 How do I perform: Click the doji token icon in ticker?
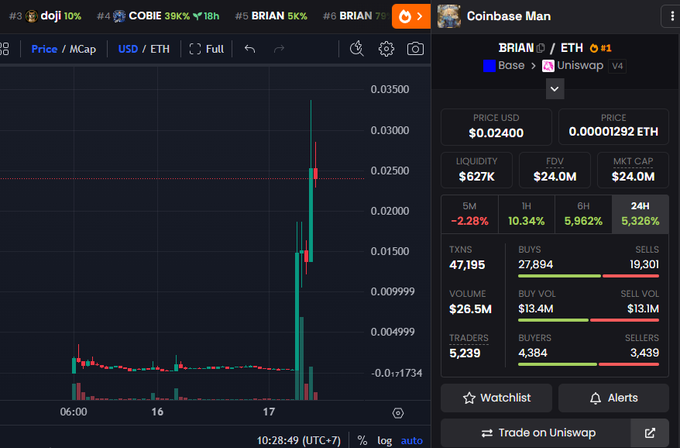pos(31,16)
